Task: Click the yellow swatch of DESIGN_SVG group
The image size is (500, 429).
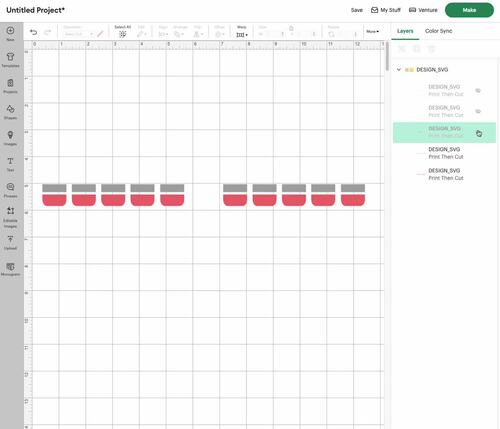Action: pyautogui.click(x=409, y=70)
